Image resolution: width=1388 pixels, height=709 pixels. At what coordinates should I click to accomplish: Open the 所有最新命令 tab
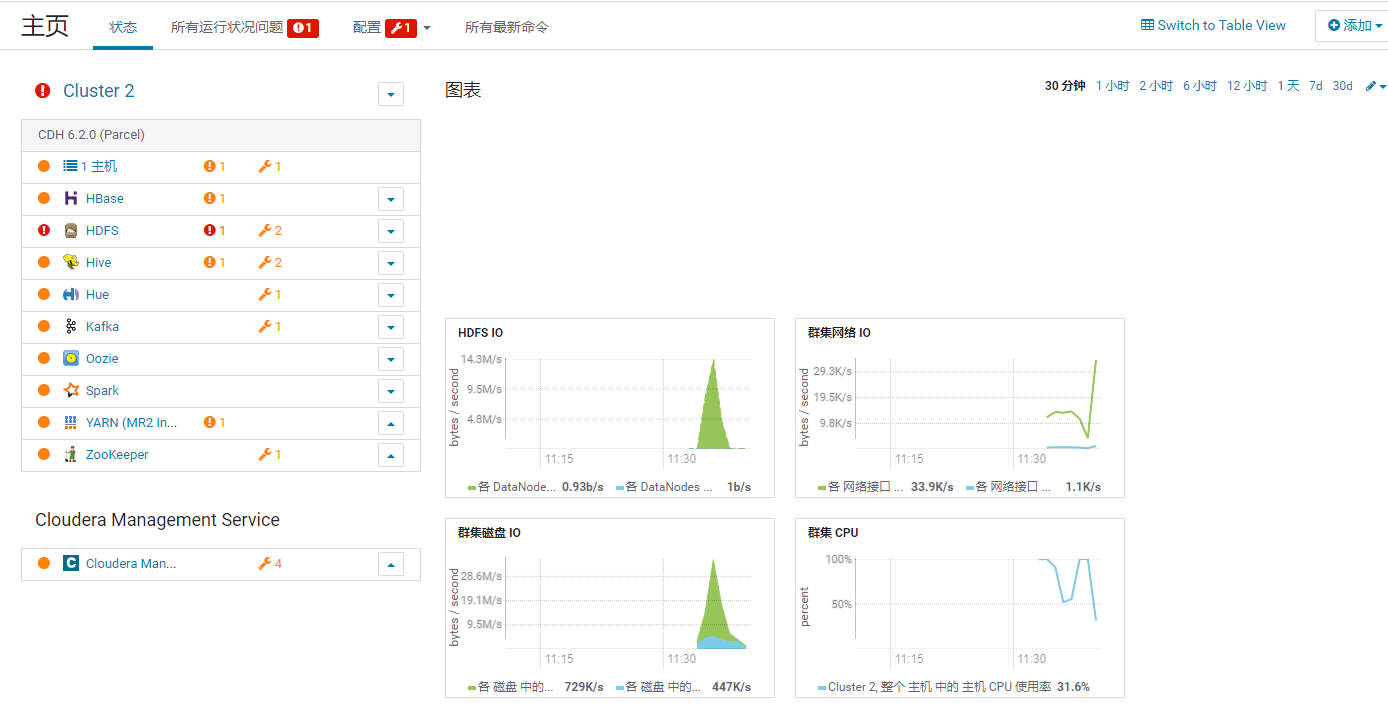coord(508,27)
